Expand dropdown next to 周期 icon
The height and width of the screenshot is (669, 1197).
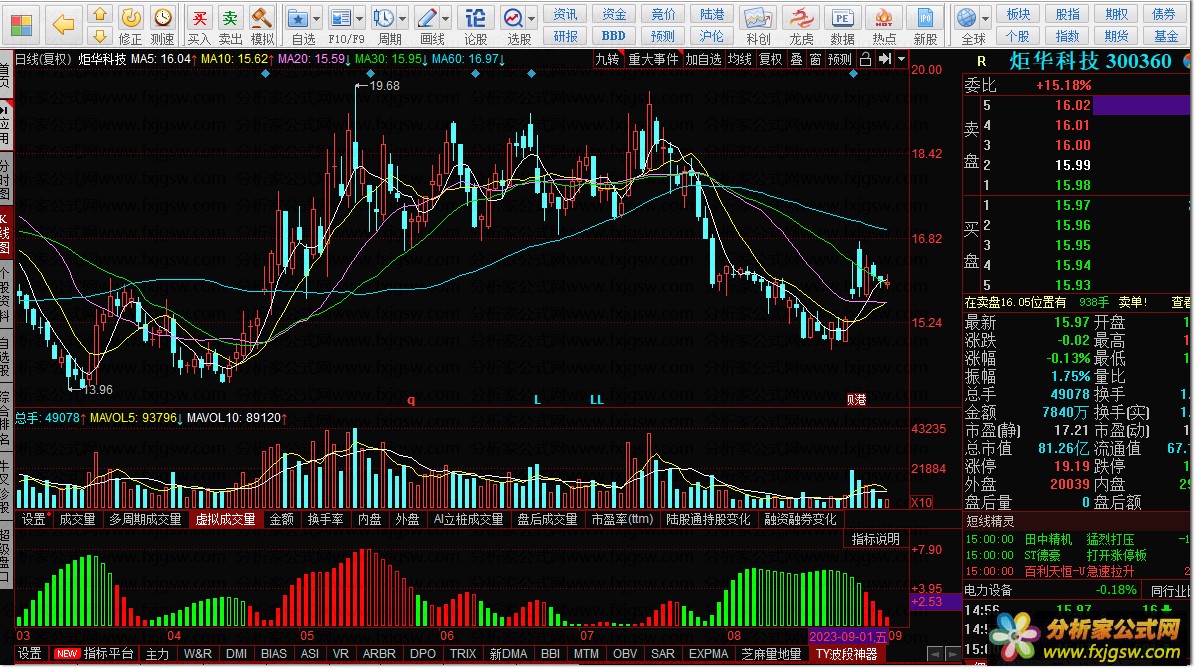(x=402, y=18)
